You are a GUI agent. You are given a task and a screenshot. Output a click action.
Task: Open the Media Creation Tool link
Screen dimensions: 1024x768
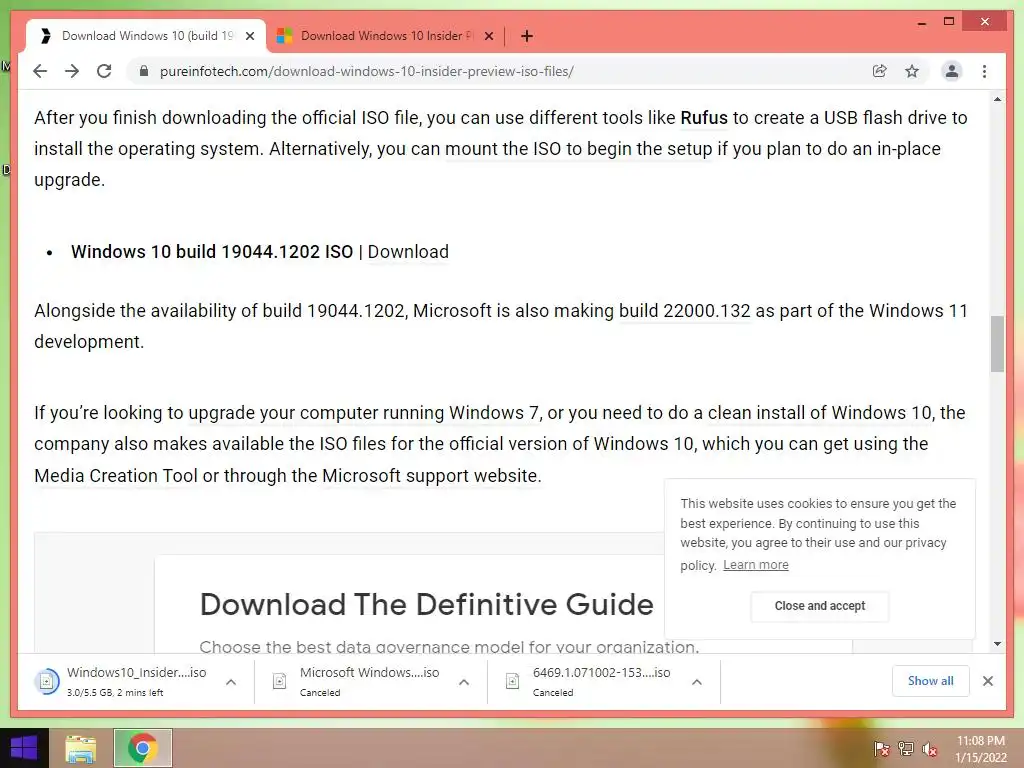[x=116, y=476]
